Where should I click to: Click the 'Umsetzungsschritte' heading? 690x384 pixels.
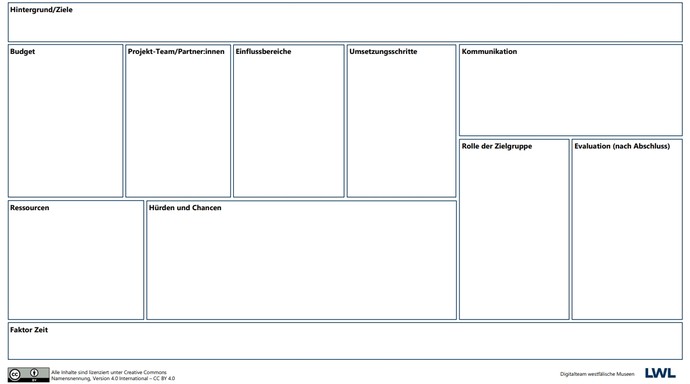pos(383,51)
